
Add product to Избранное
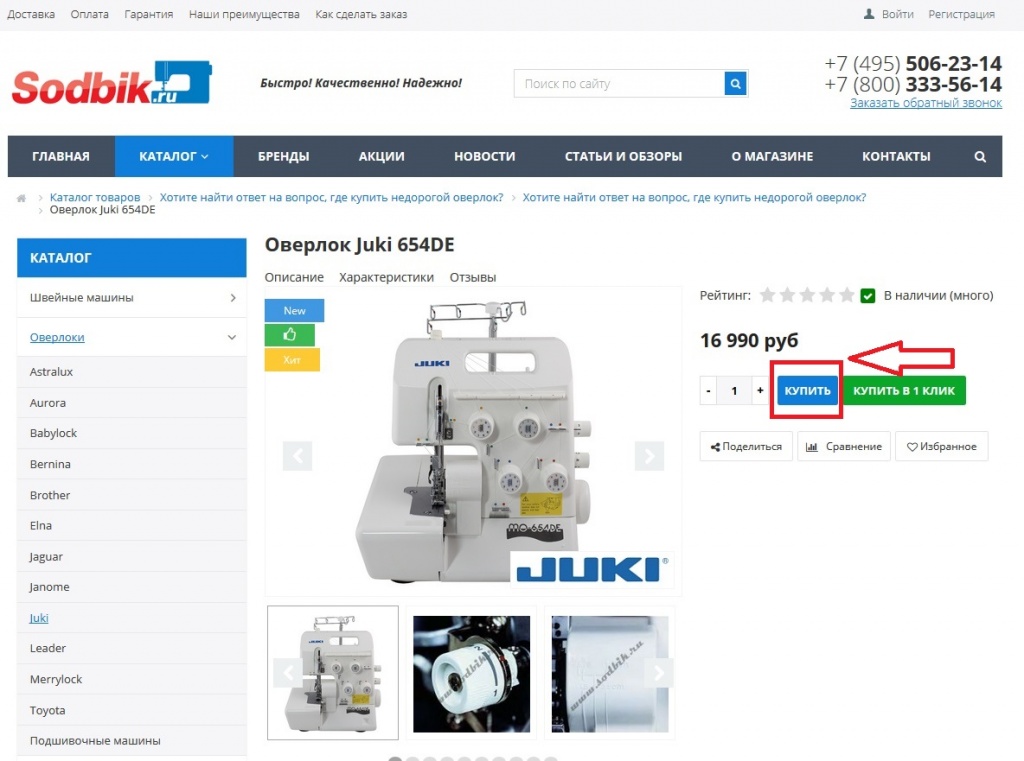[x=941, y=447]
